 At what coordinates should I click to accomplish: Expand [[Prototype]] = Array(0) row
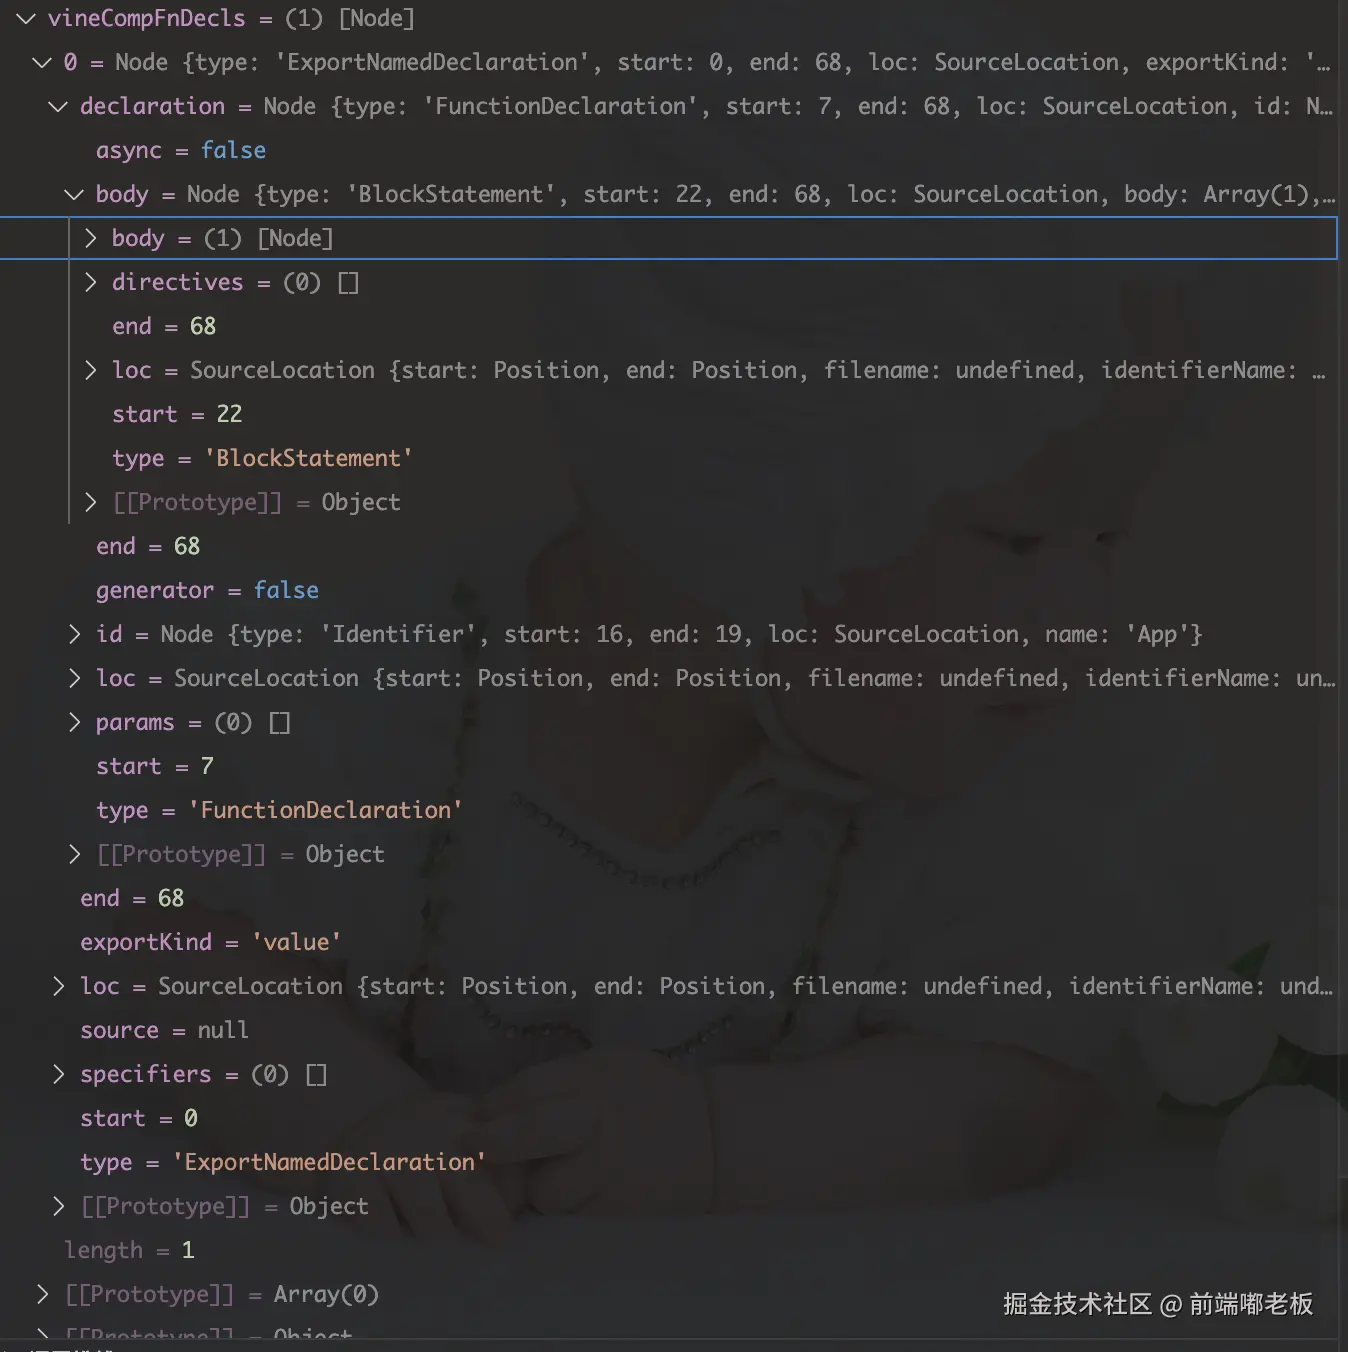coord(42,1294)
